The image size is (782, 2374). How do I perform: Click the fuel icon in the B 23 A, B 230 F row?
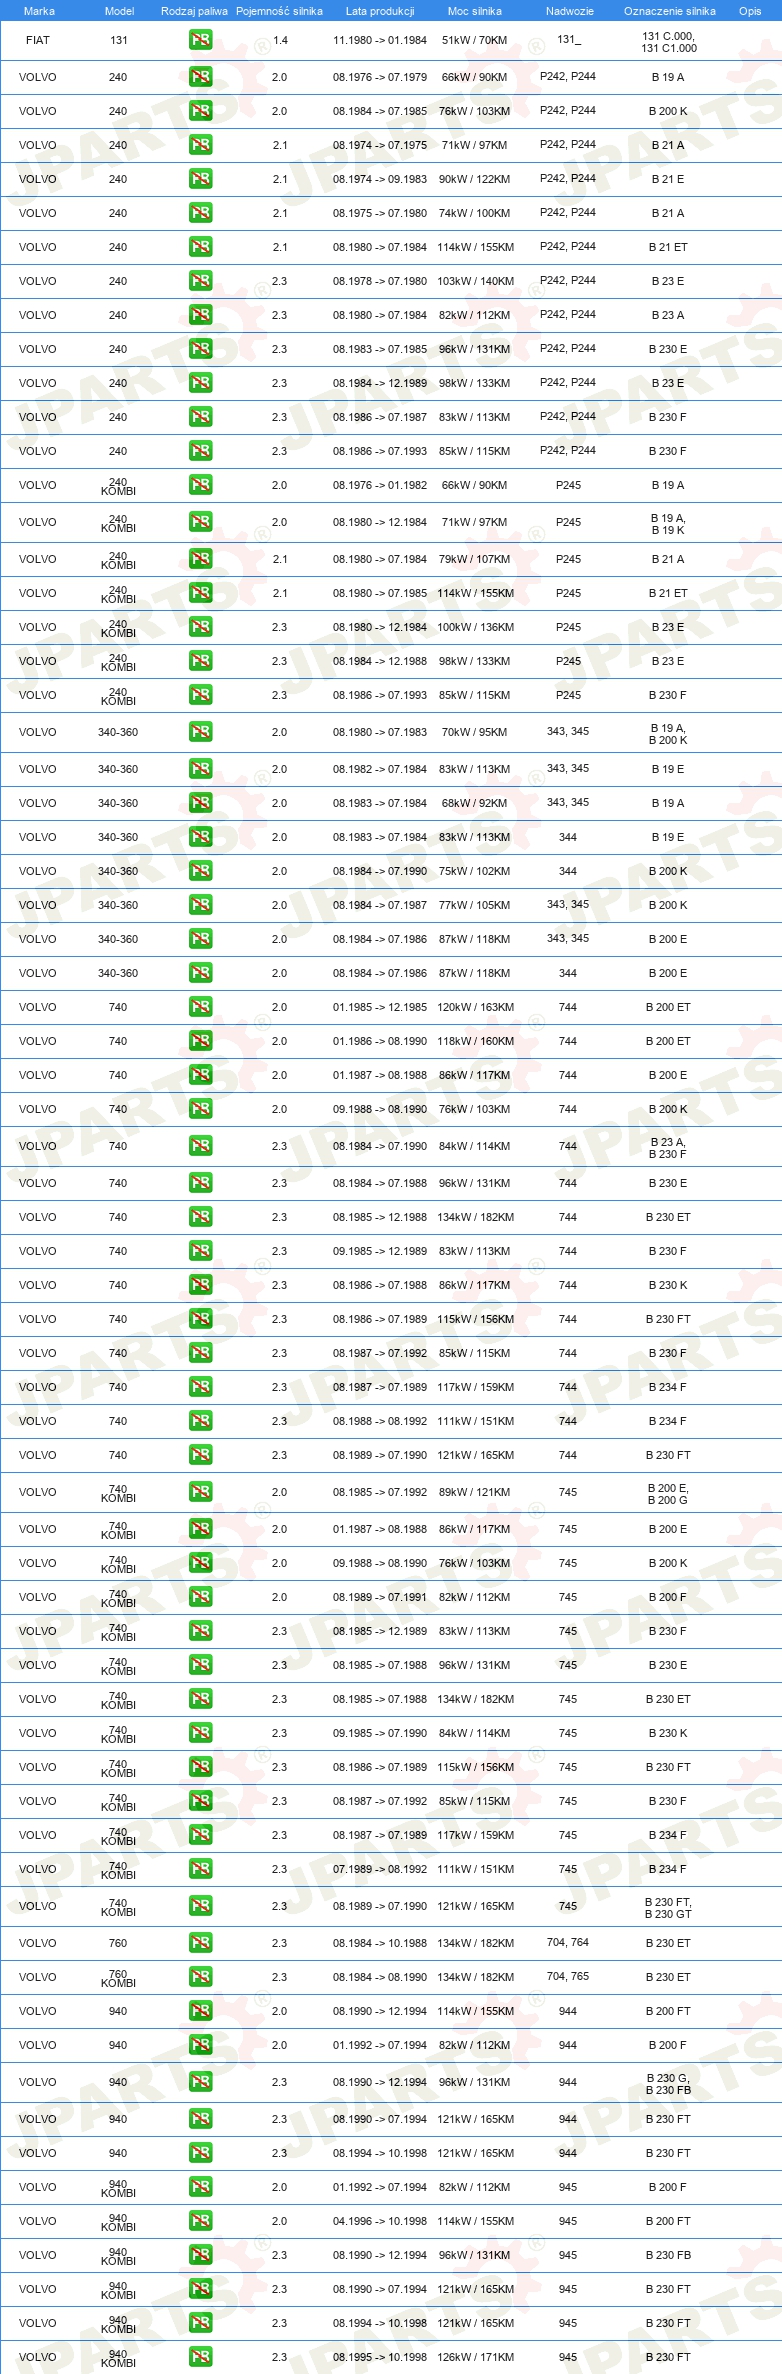(x=200, y=1146)
